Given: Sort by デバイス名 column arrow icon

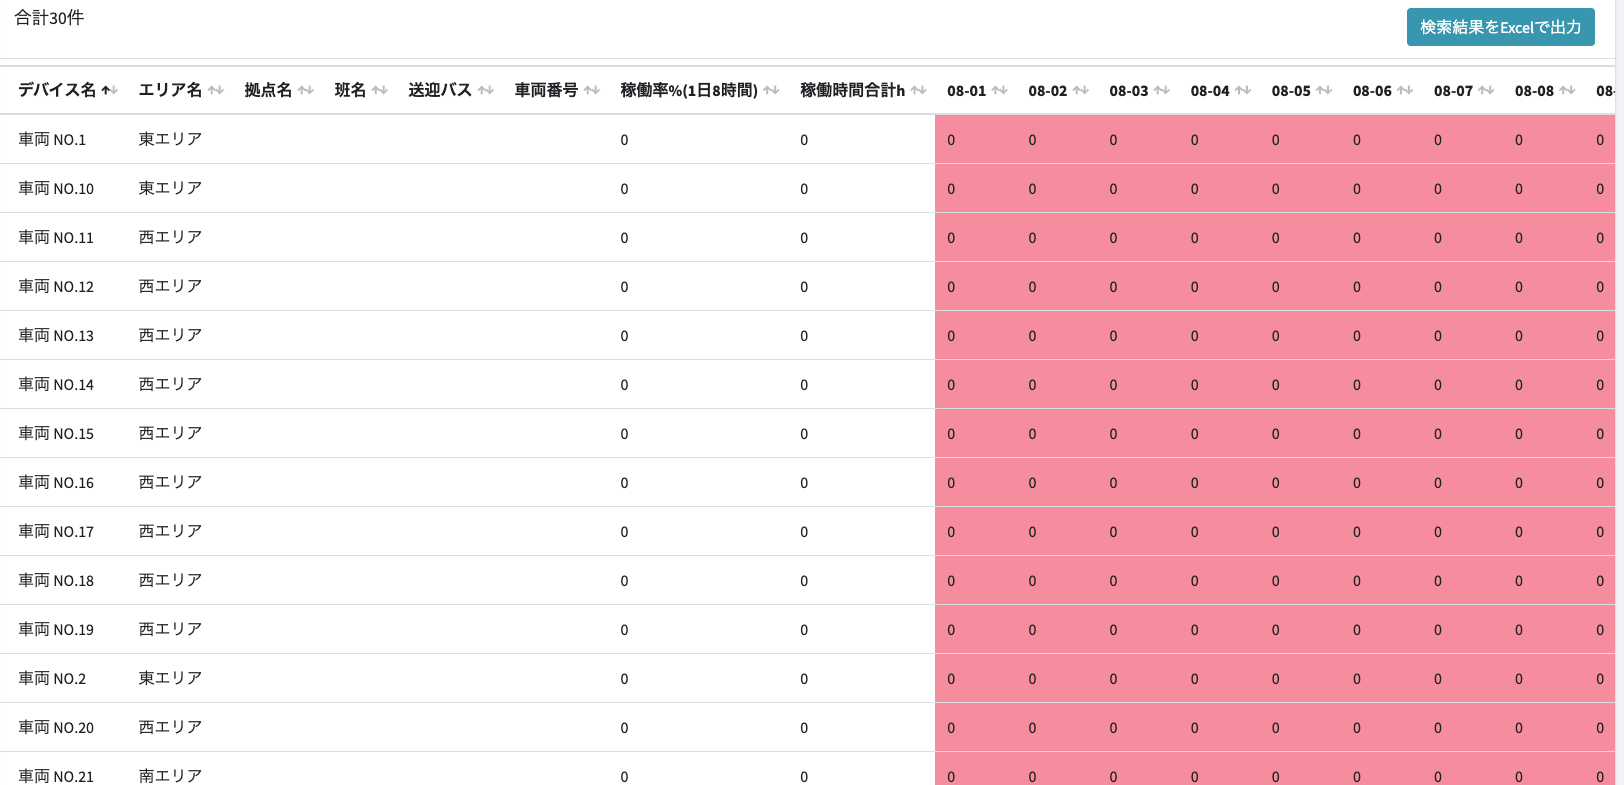Looking at the screenshot, I should coord(110,91).
